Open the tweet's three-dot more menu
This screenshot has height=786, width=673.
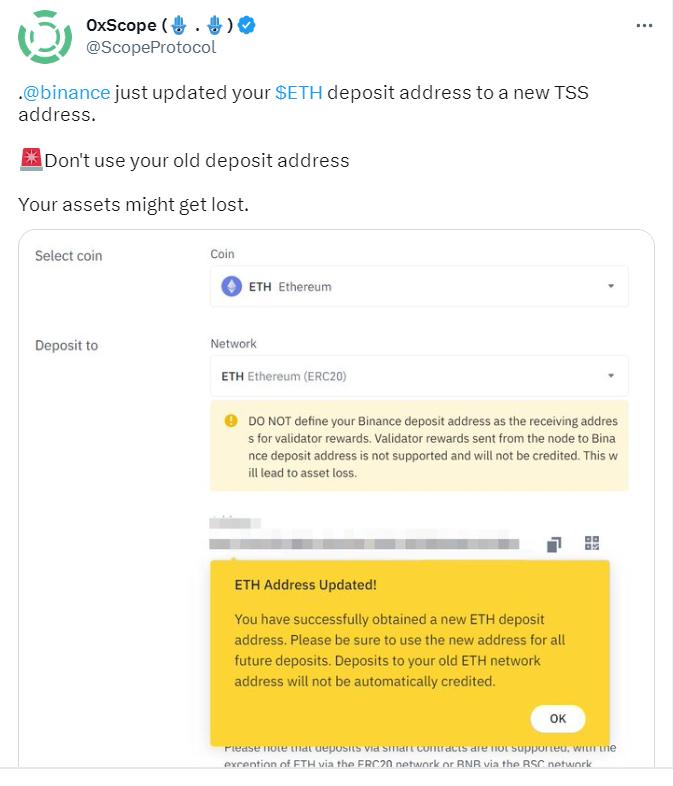pos(644,26)
